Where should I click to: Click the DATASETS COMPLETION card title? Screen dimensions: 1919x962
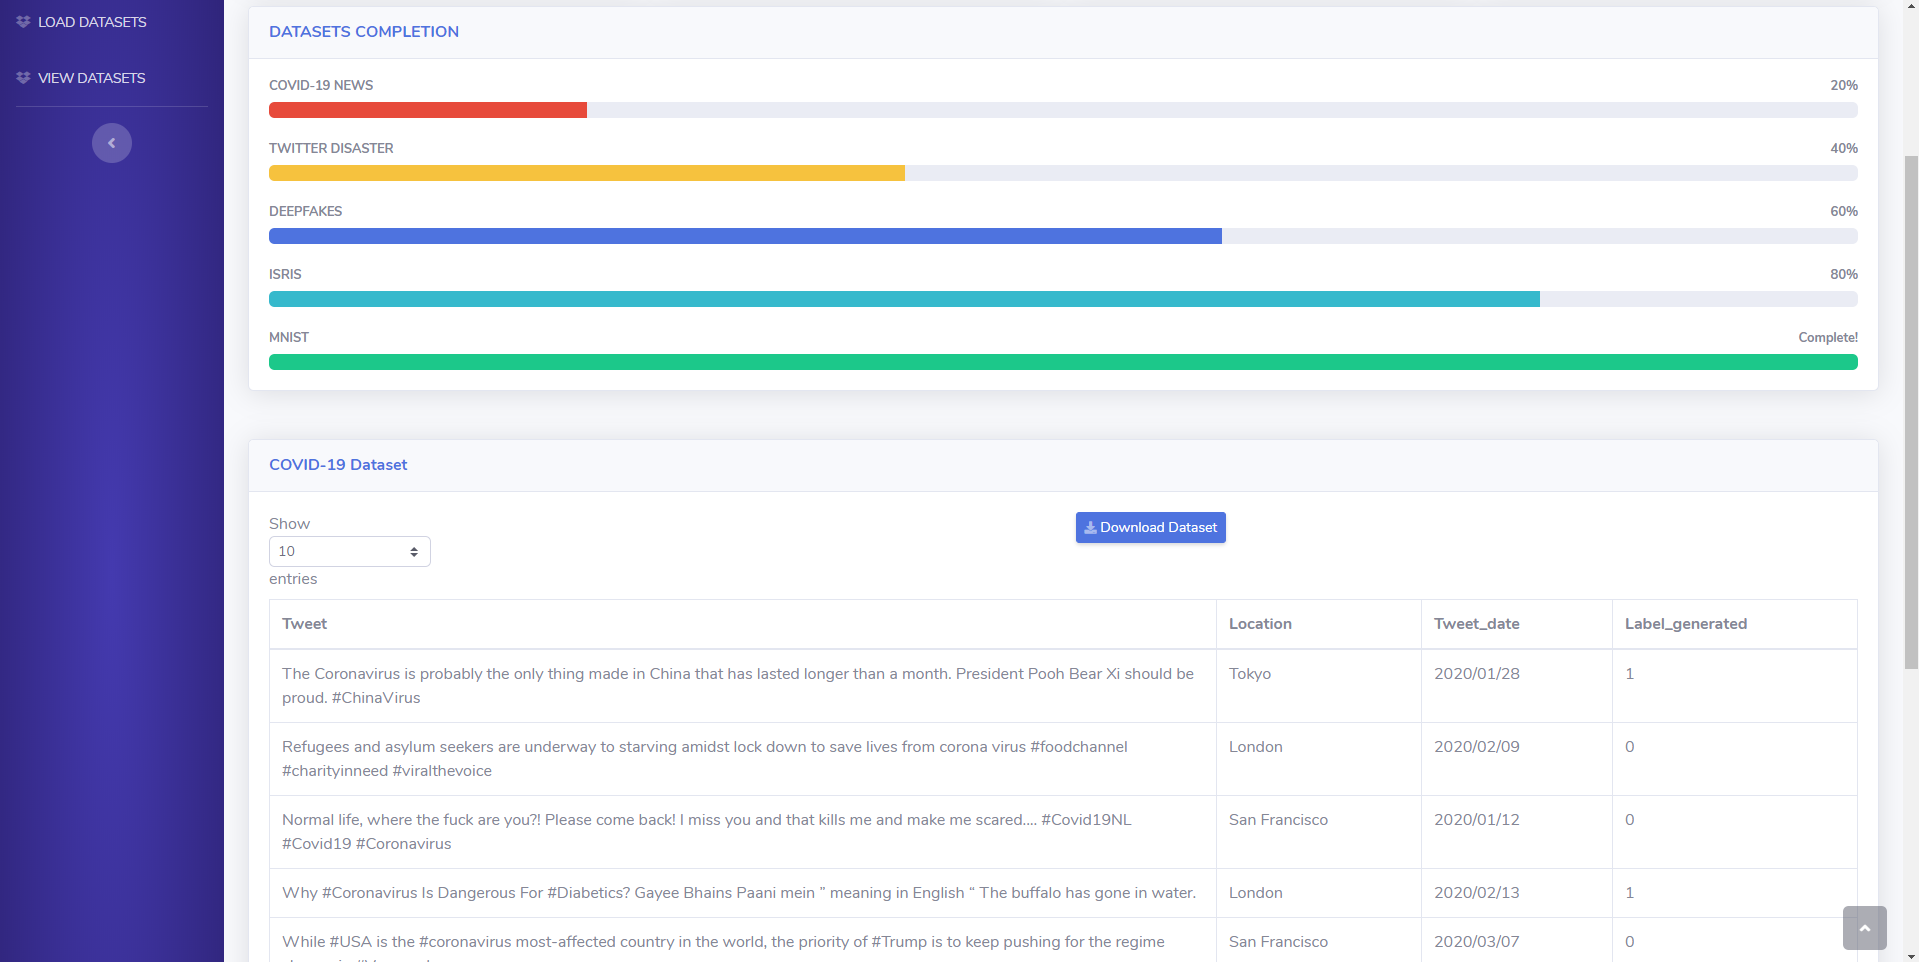pos(364,32)
